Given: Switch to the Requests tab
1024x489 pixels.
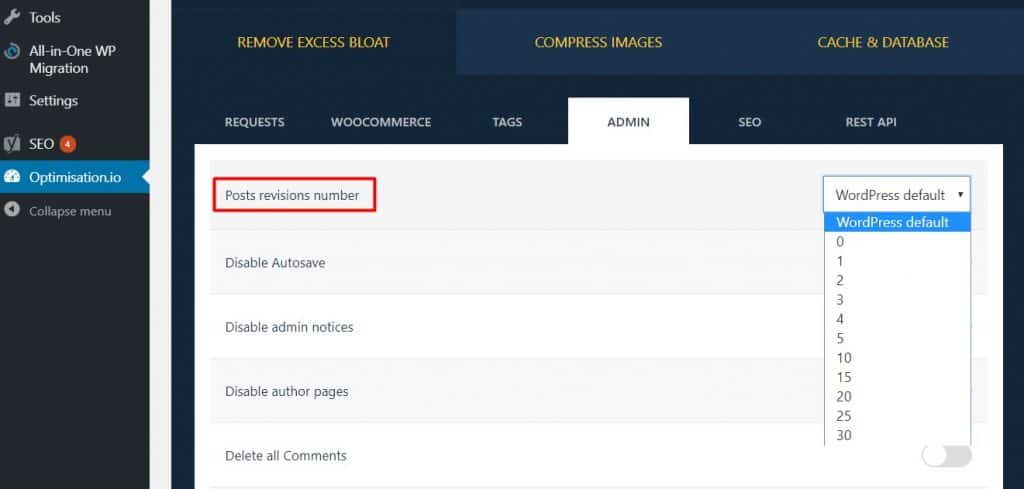Looking at the screenshot, I should point(255,122).
